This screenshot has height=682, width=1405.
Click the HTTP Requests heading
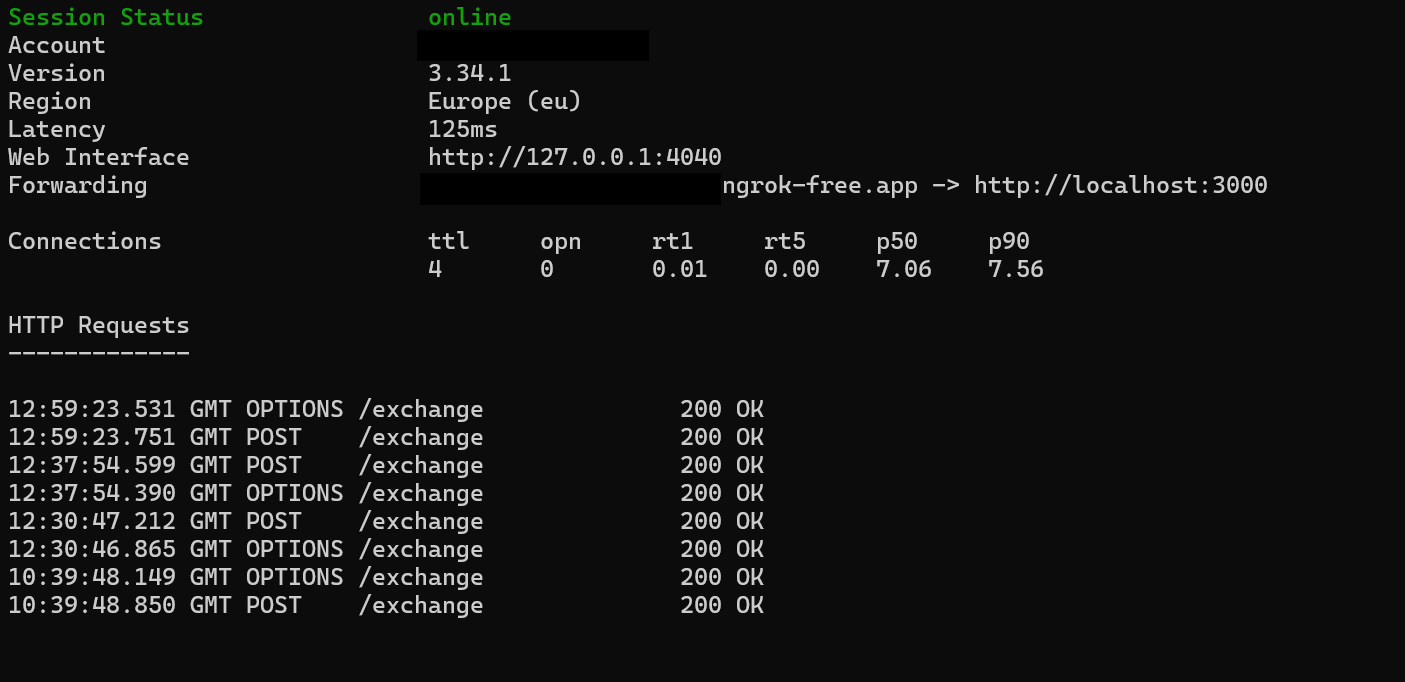click(x=98, y=326)
